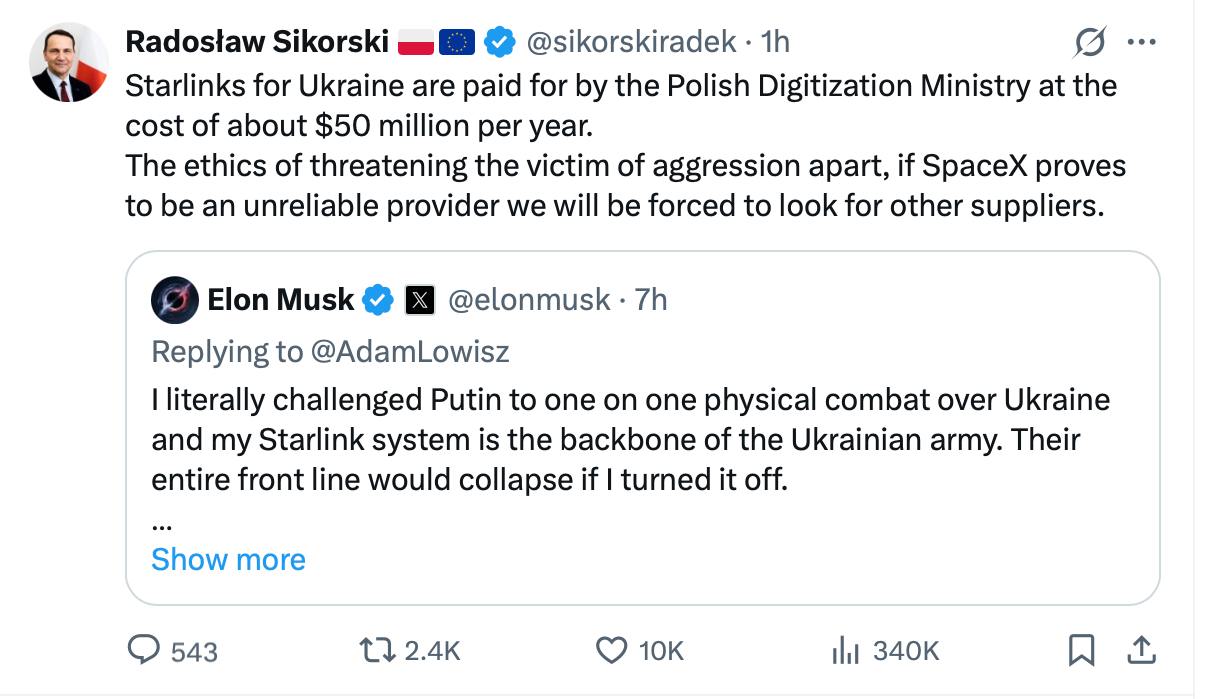The width and height of the screenshot is (1208, 699).
Task: Open the @sikorskiradek handle link
Action: [630, 41]
